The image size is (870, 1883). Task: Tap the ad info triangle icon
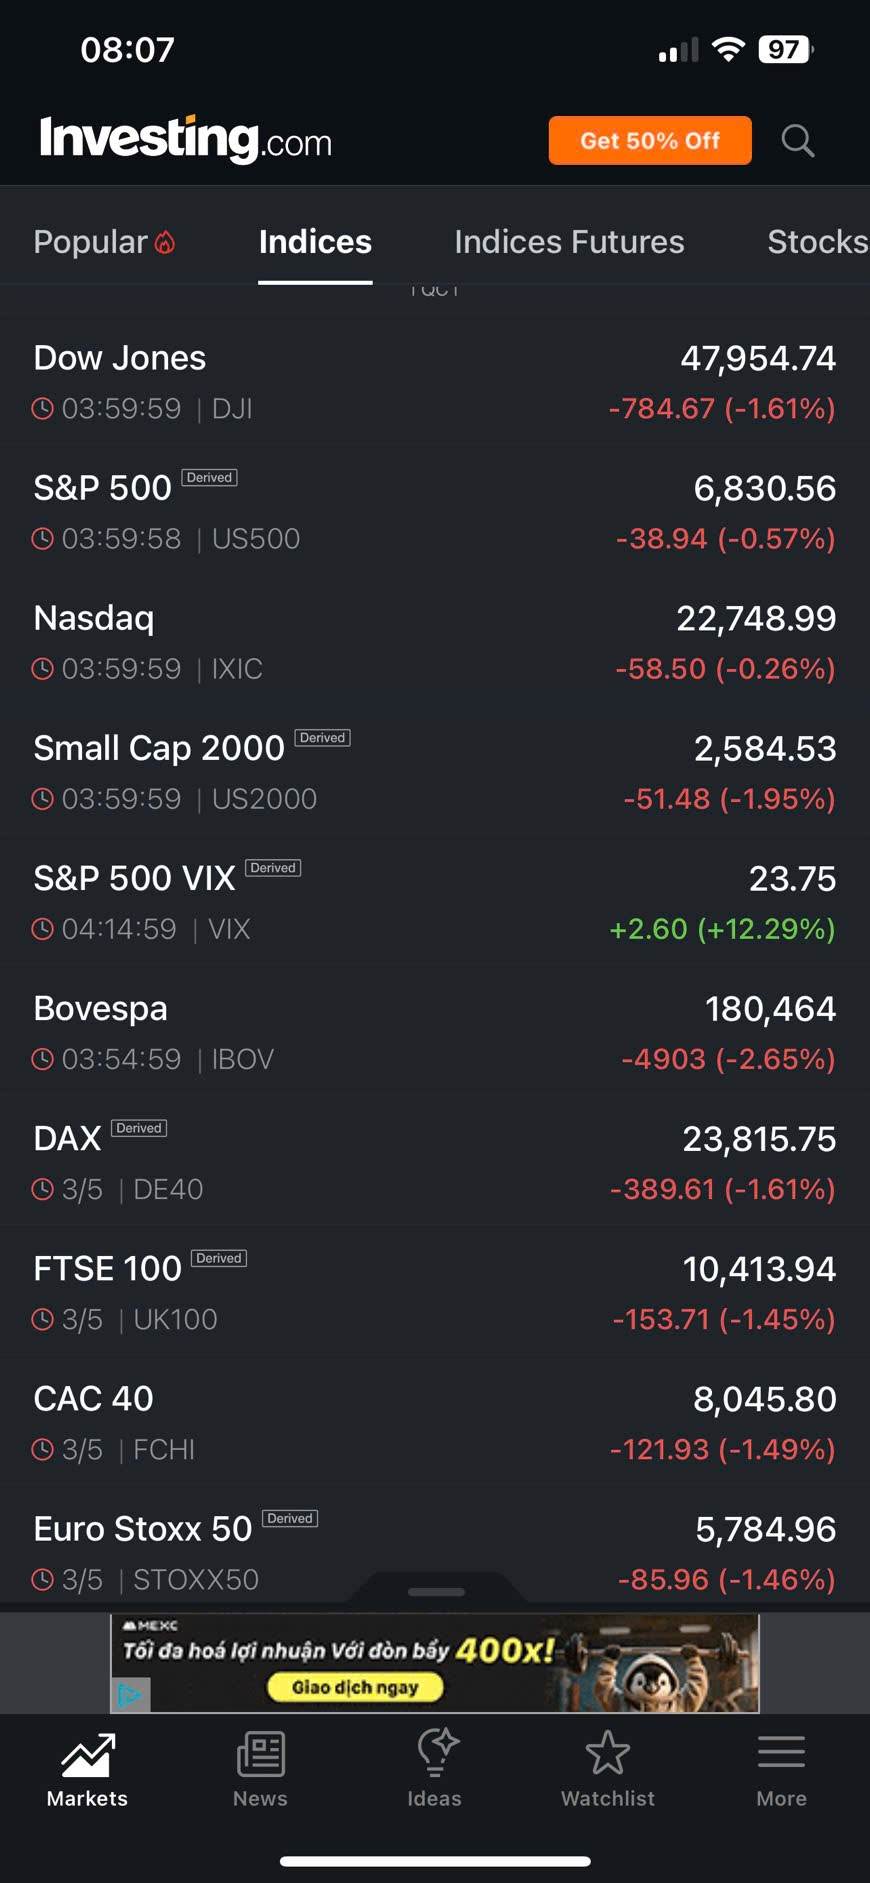[x=130, y=1695]
